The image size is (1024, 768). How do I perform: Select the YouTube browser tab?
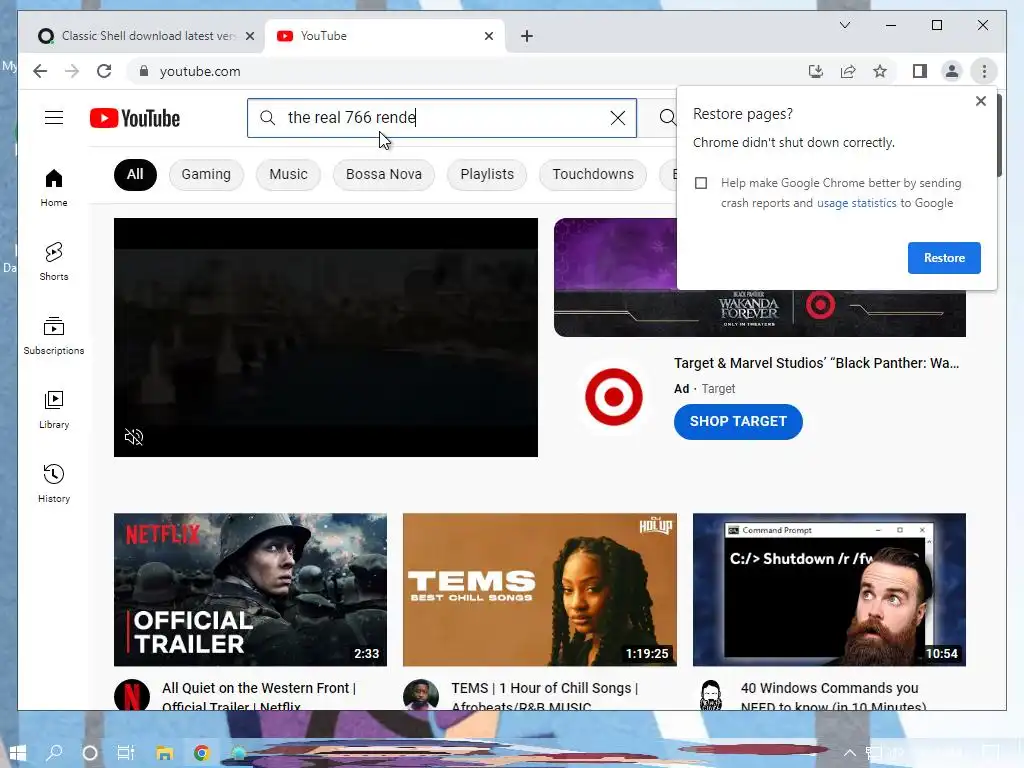(385, 36)
